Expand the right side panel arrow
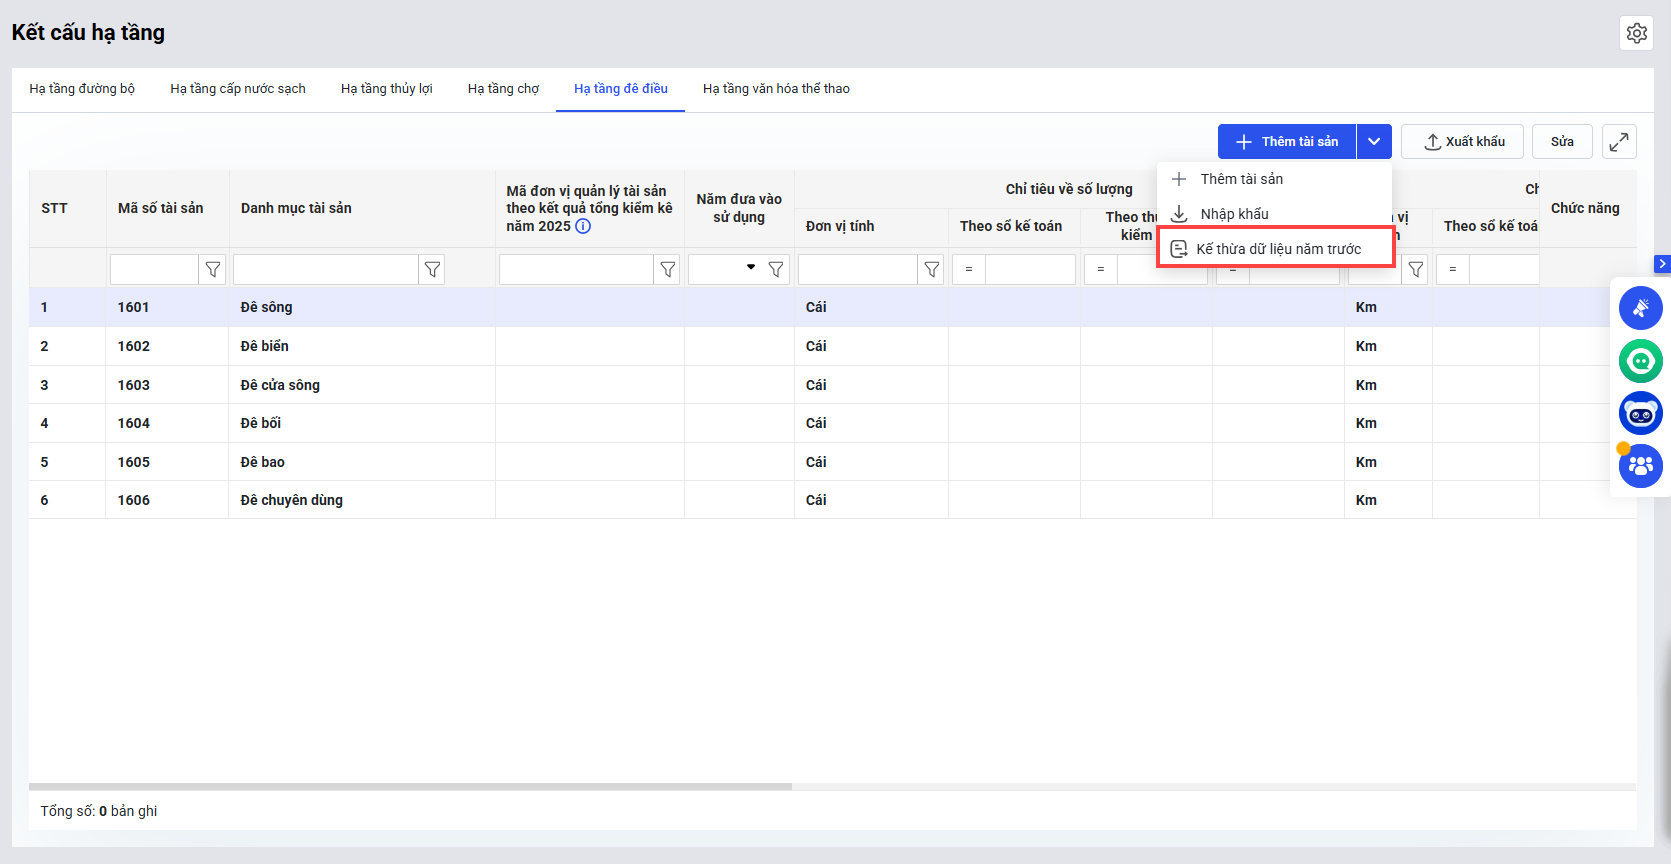The width and height of the screenshot is (1671, 864). coord(1662,264)
